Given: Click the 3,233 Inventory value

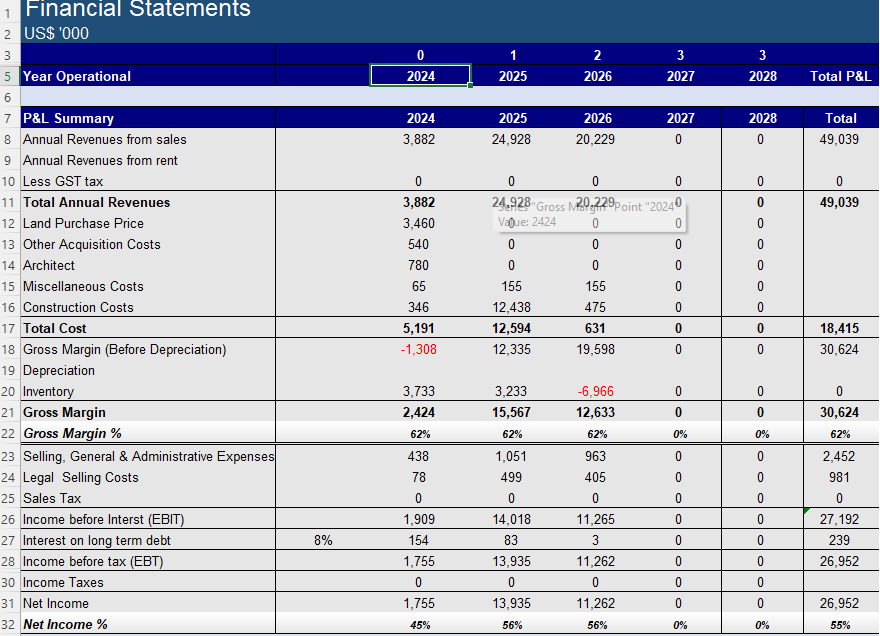Looking at the screenshot, I should click(511, 392).
